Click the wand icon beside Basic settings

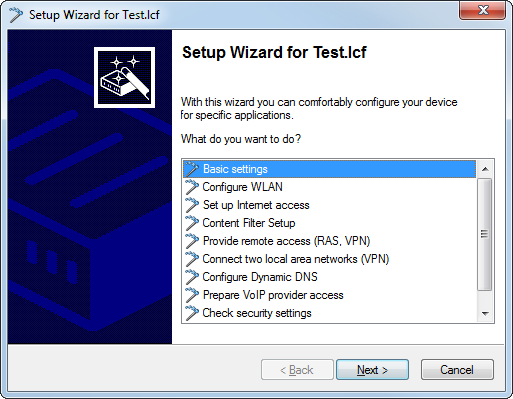point(192,169)
